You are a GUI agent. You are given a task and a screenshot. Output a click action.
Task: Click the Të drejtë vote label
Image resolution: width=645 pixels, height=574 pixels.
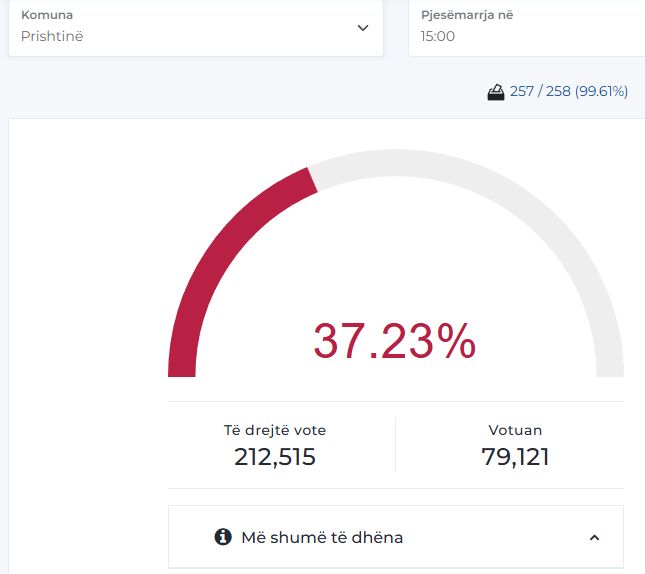(275, 431)
